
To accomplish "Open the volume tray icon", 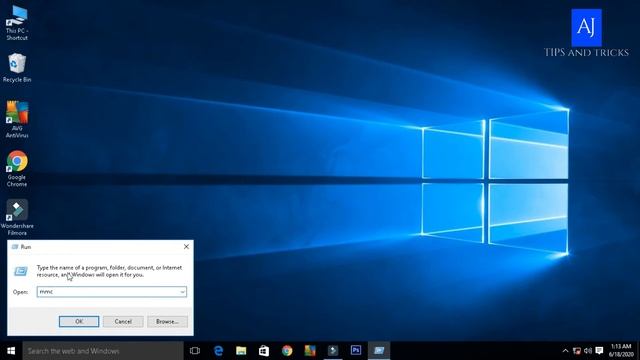I will pos(588,351).
